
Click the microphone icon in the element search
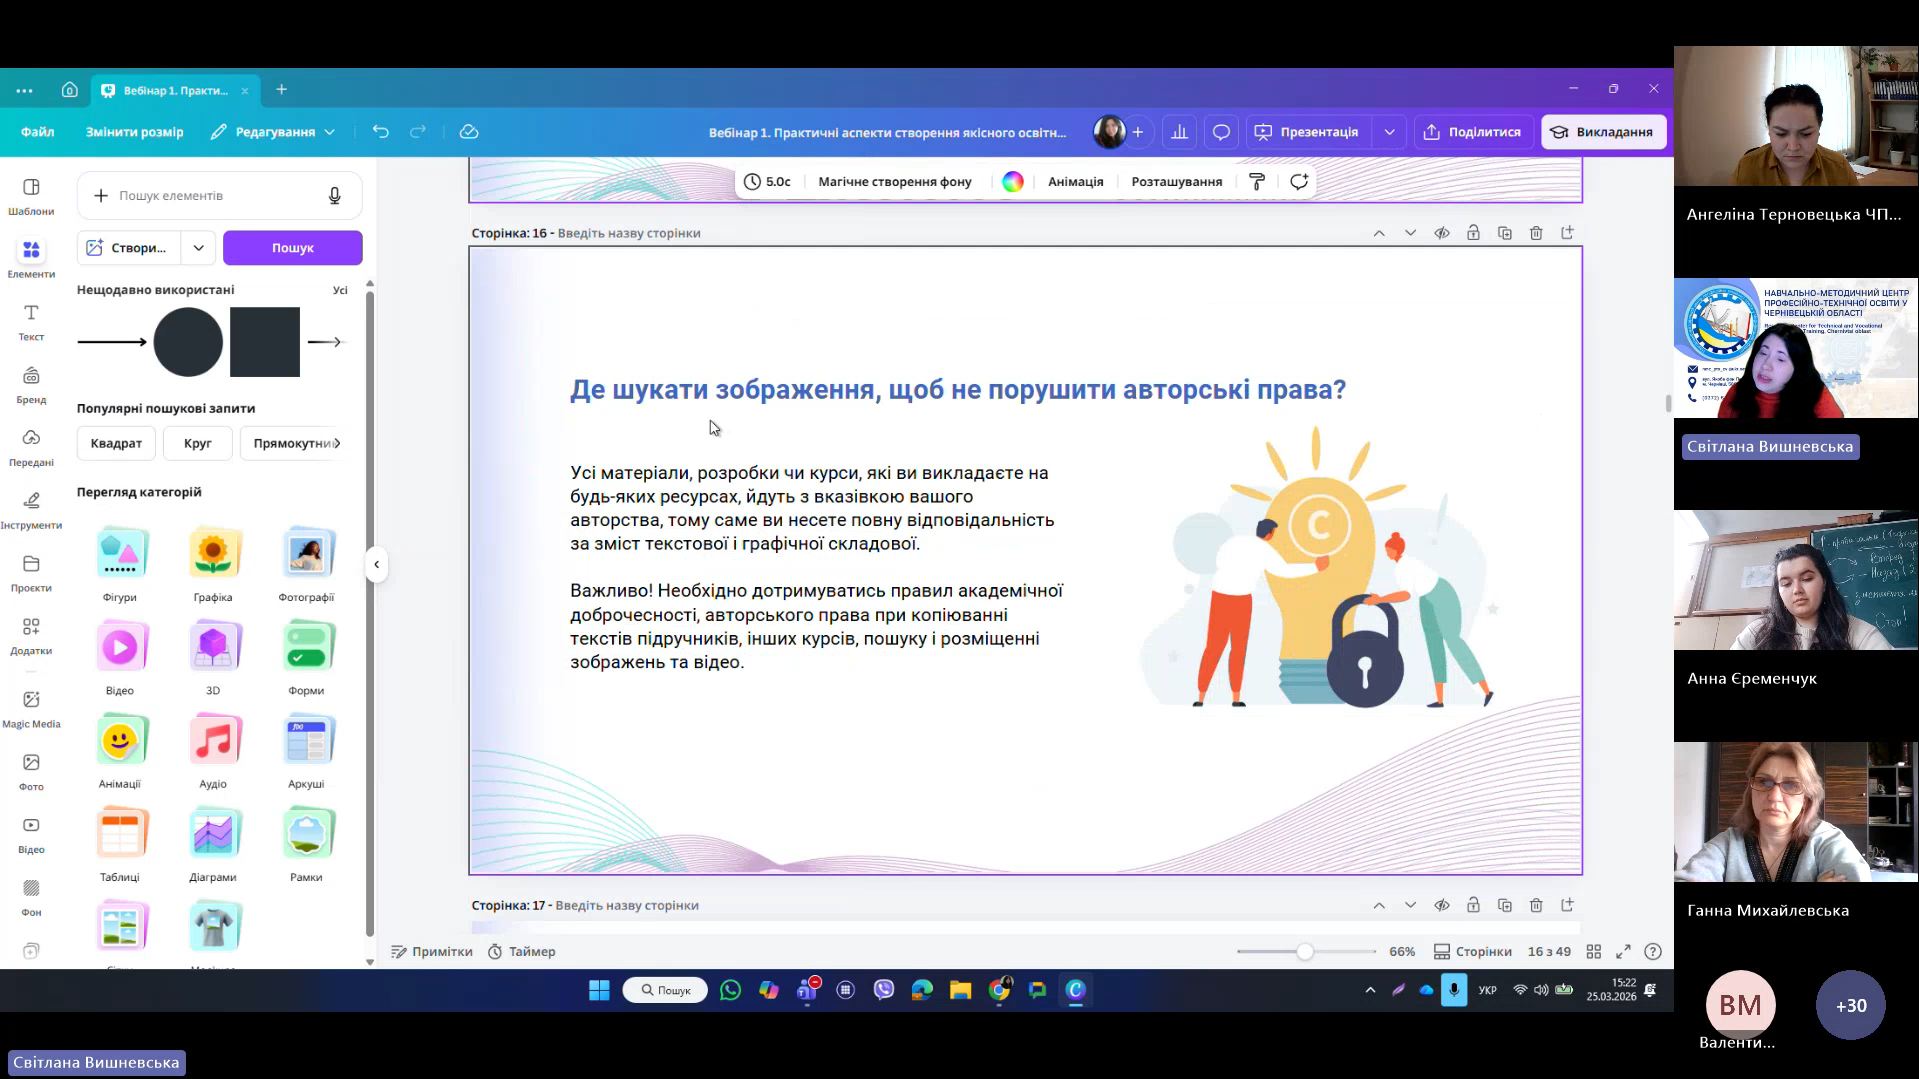(x=335, y=196)
